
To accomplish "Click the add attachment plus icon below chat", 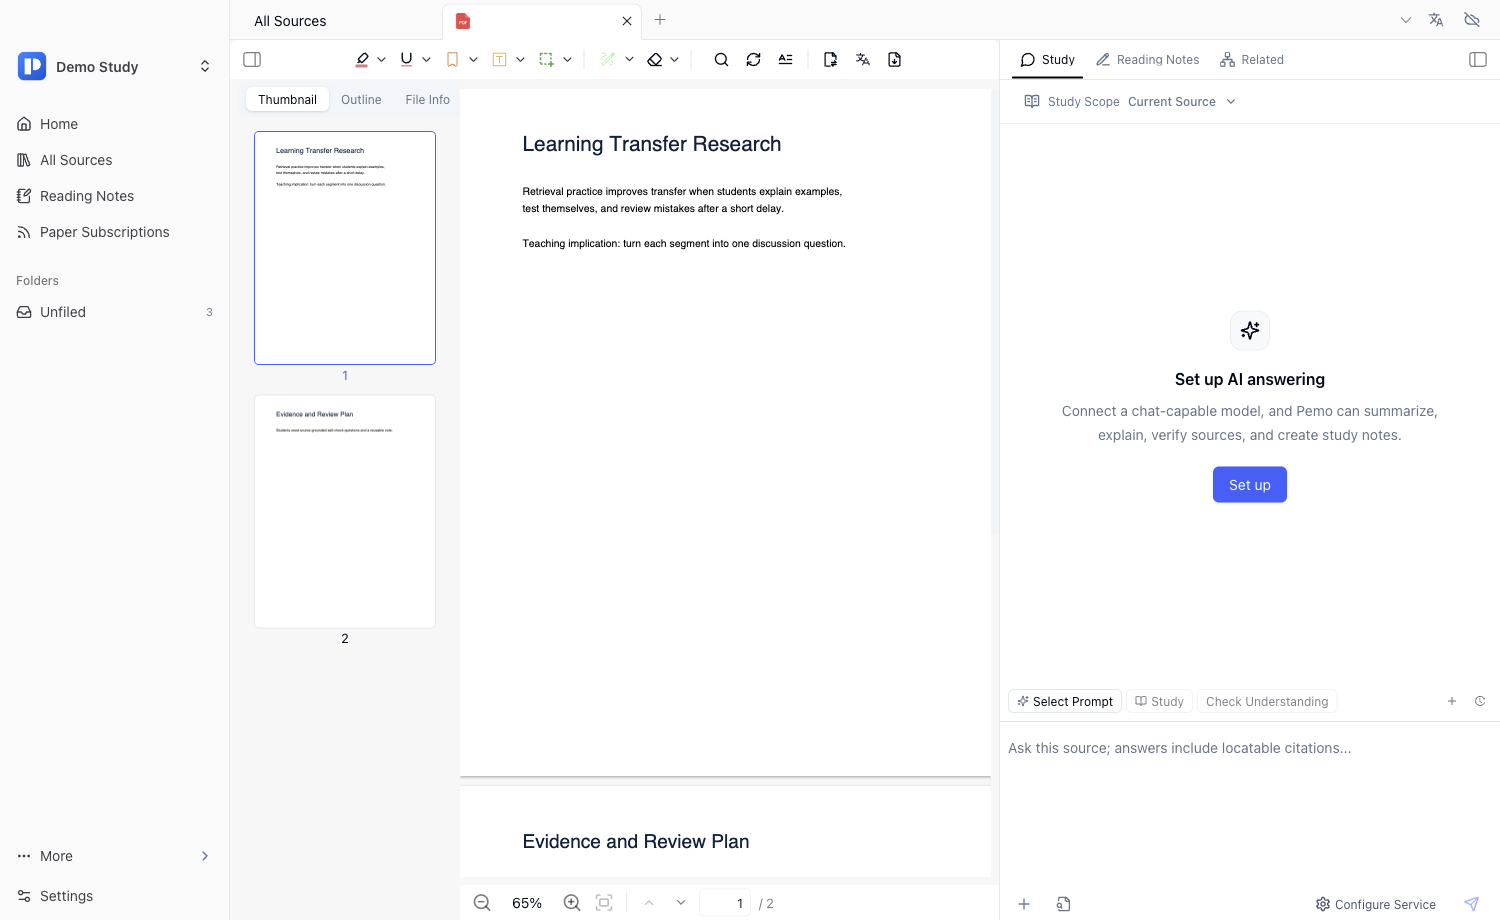I will coord(1024,904).
